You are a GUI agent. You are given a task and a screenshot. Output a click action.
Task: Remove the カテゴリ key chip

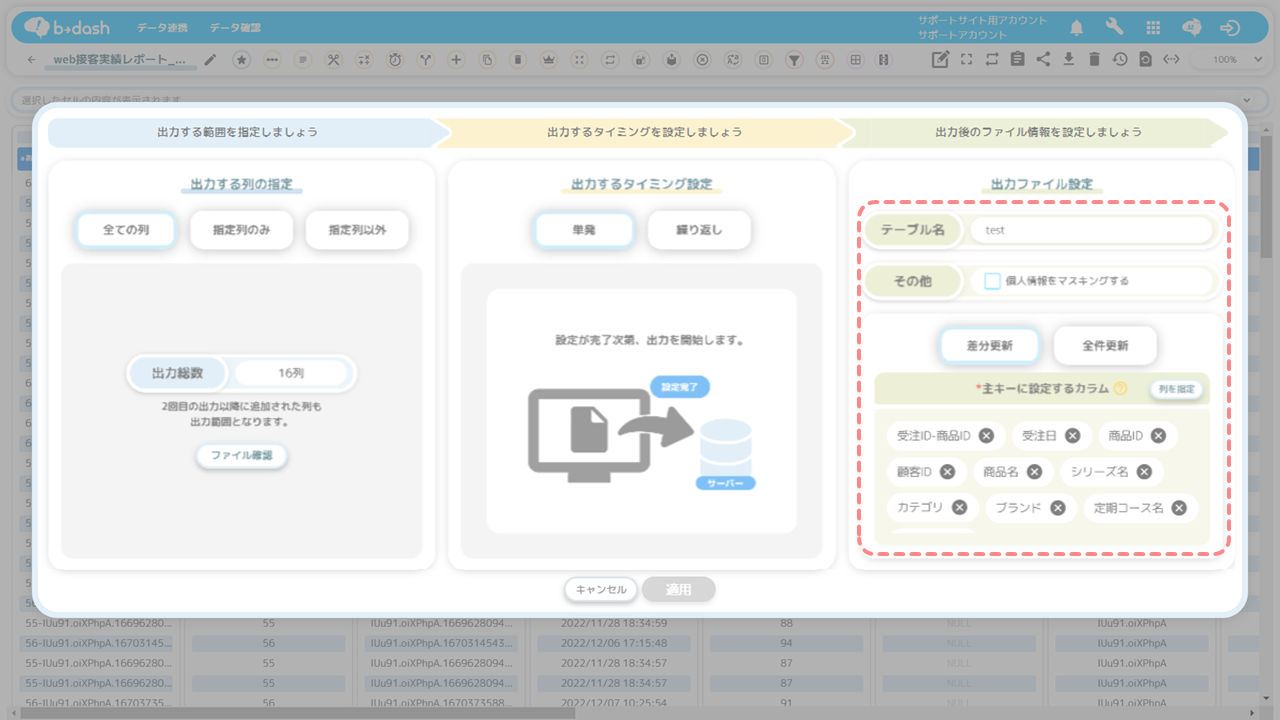[959, 508]
